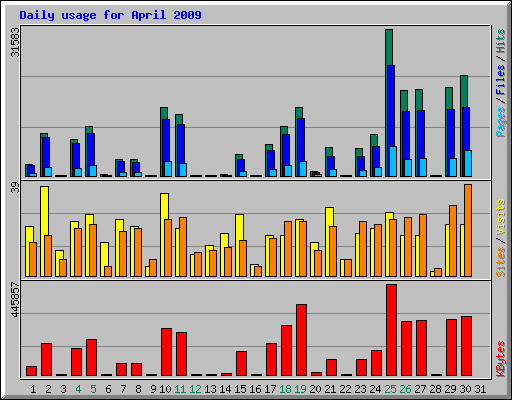Click the green 'Hits' legend label
The height and width of the screenshot is (400, 512).
tap(501, 41)
